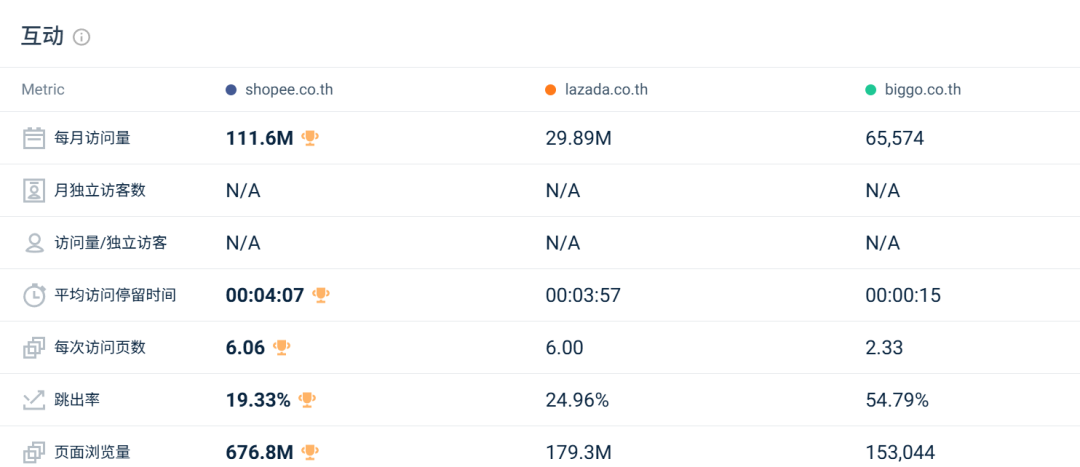
Task: Click the 页面浏览量 row label
Action: (92, 453)
